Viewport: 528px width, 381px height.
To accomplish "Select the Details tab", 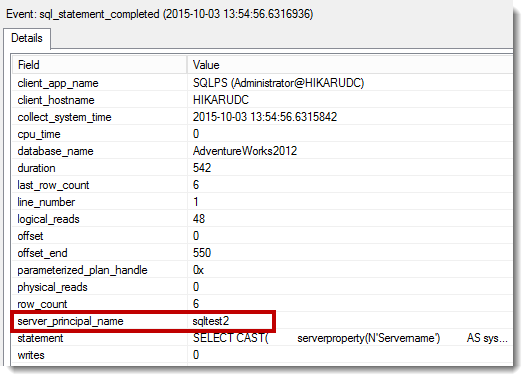I will tap(27, 38).
